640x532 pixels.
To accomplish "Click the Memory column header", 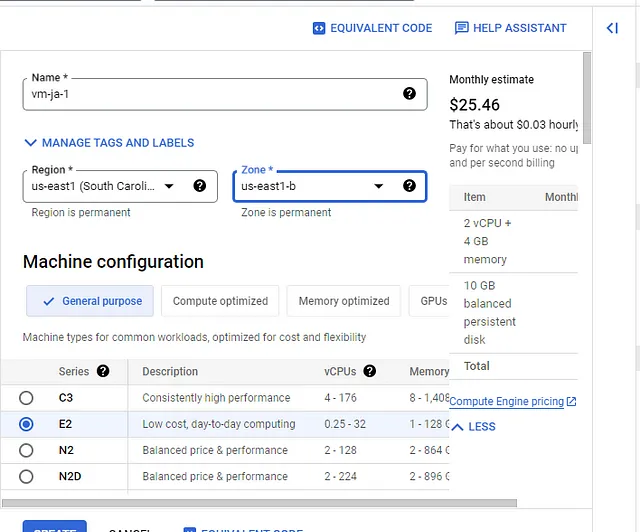I will (x=429, y=372).
